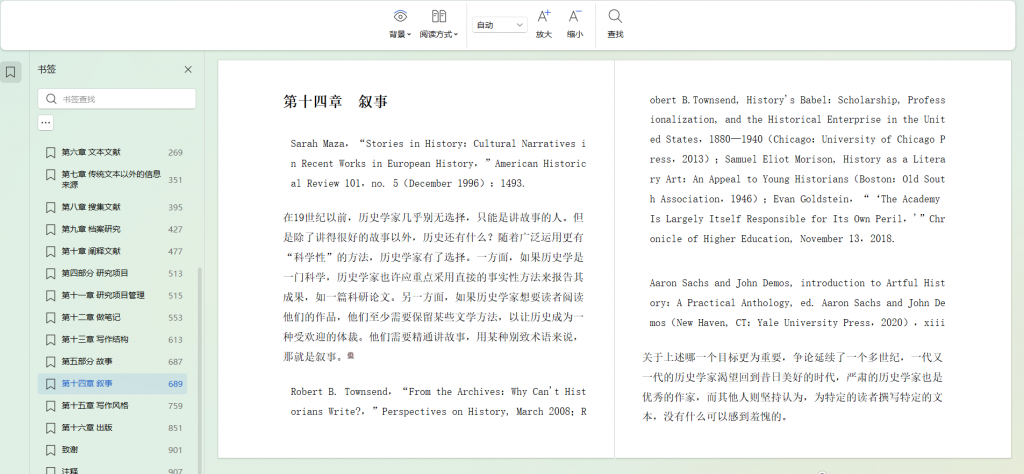Click paragraph starting 在19世纪以前
Image resolution: width=1024 pixels, height=474 pixels.
[434, 287]
